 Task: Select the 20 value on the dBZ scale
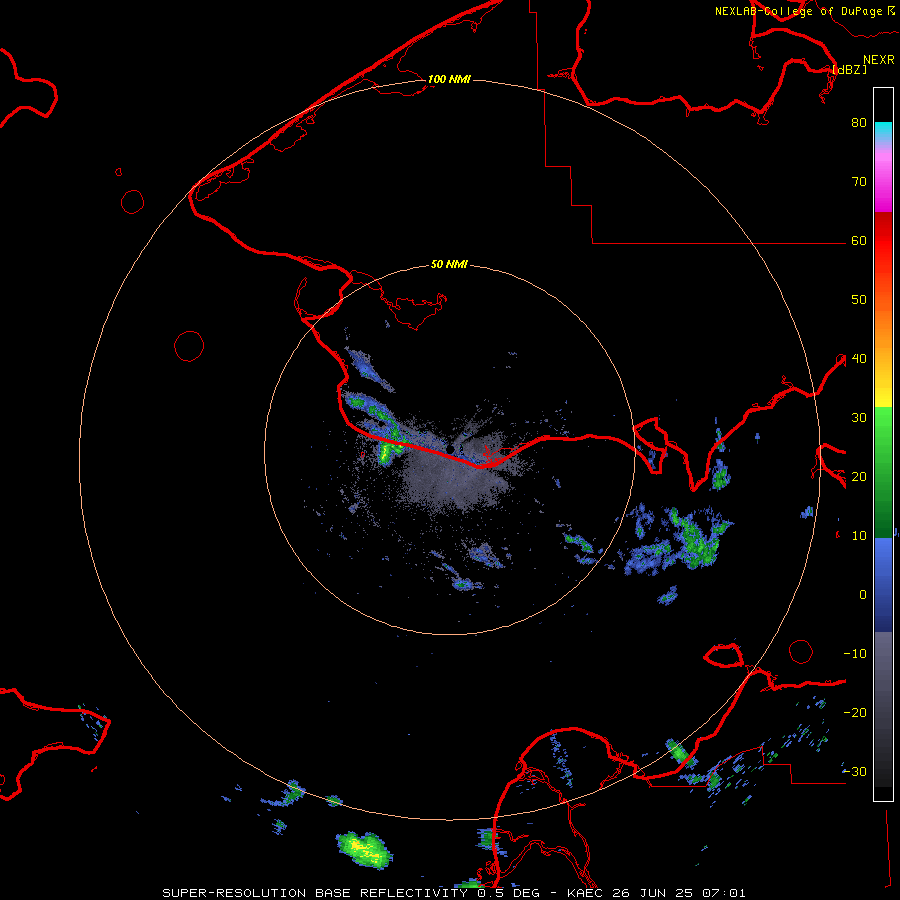[859, 477]
